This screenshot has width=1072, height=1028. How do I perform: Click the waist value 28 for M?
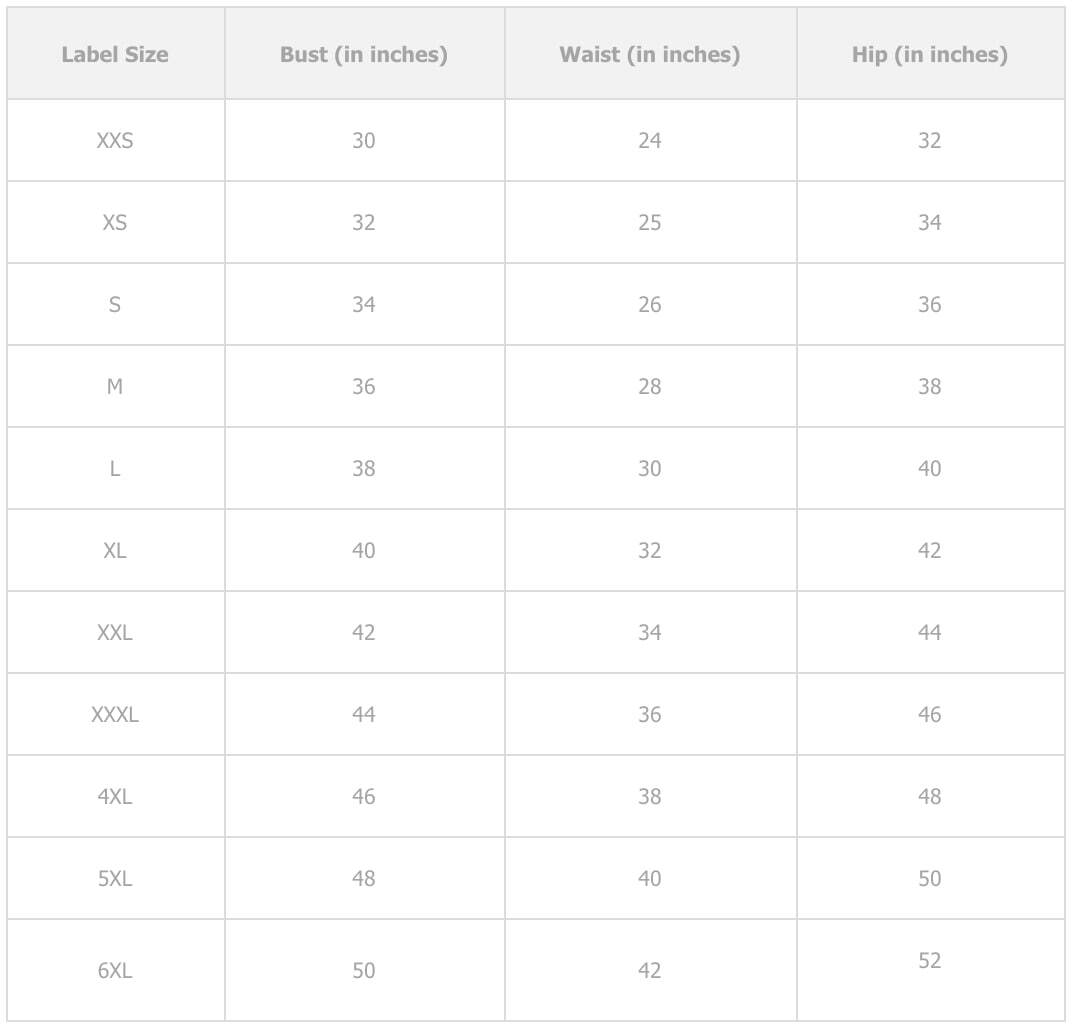click(x=650, y=387)
